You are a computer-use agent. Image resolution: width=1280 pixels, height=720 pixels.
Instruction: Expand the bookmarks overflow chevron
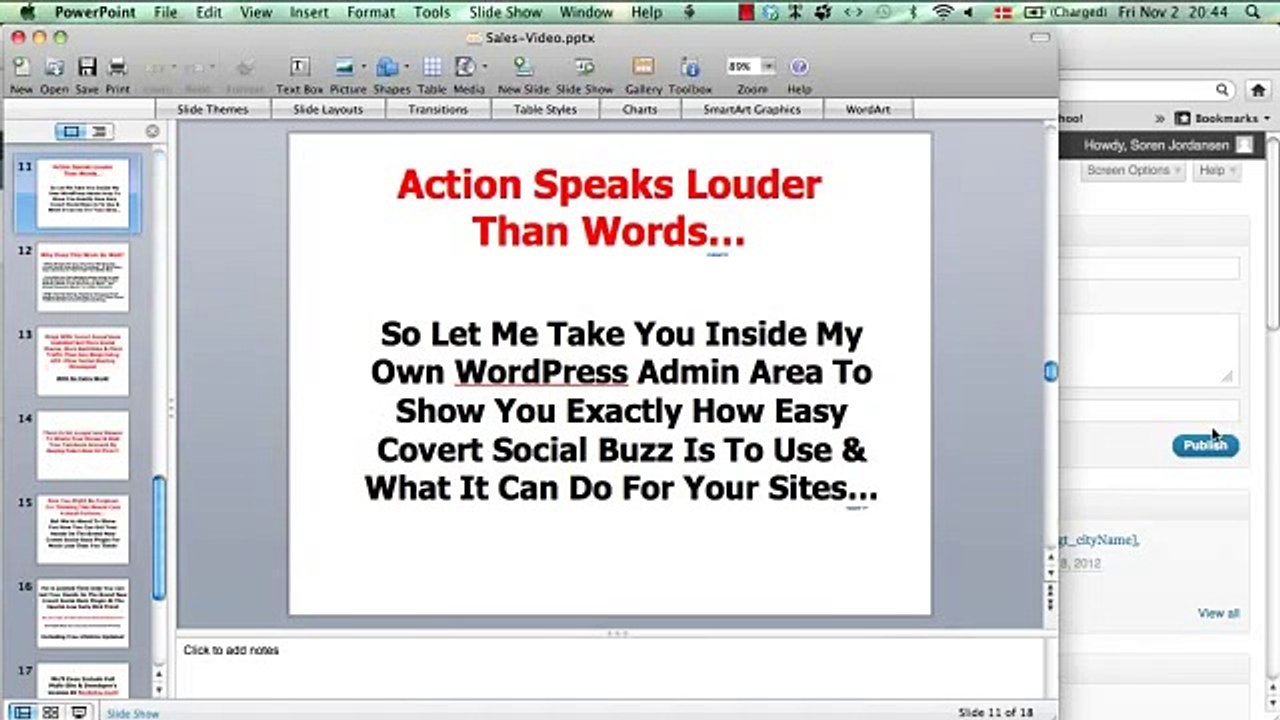pyautogui.click(x=1160, y=118)
